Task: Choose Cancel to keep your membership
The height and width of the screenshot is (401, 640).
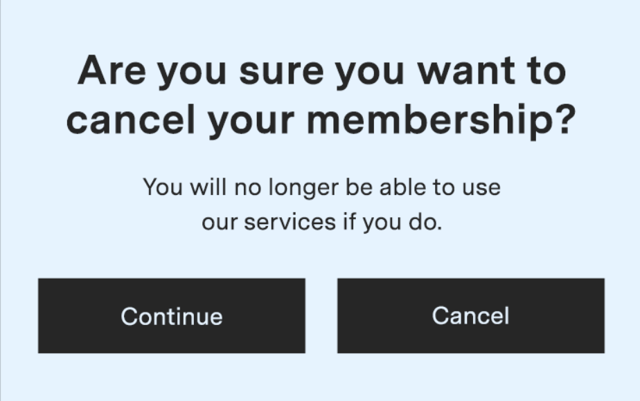Action: (470, 316)
